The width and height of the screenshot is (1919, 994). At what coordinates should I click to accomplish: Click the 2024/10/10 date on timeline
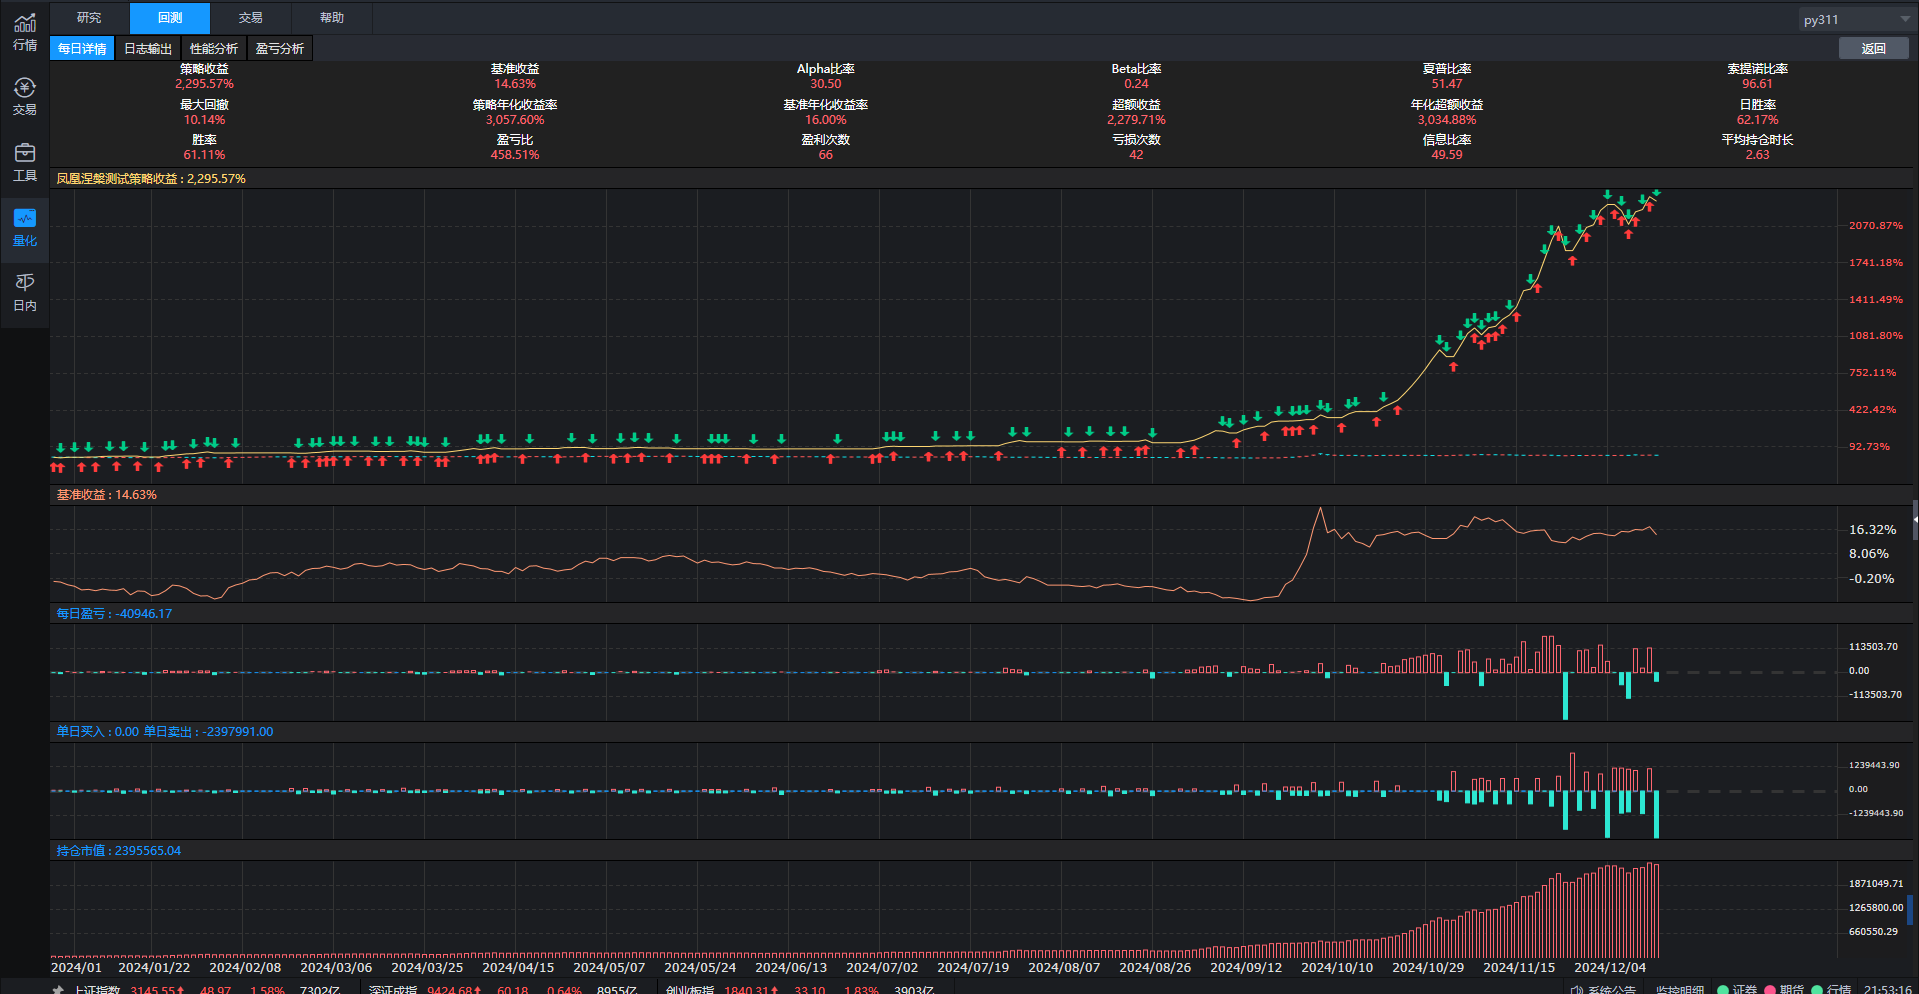pyautogui.click(x=1337, y=967)
